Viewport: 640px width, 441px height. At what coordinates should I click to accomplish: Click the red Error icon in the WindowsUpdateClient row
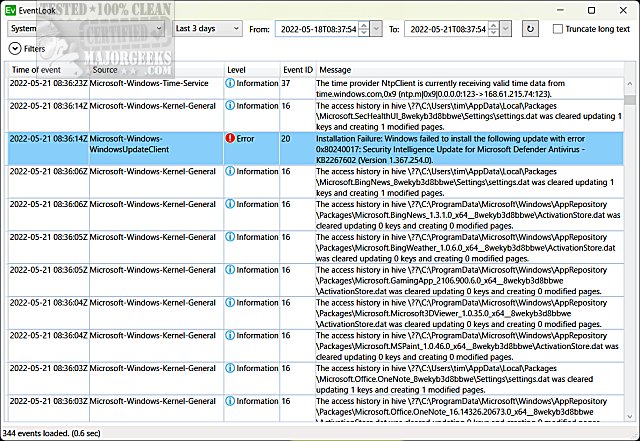point(230,138)
